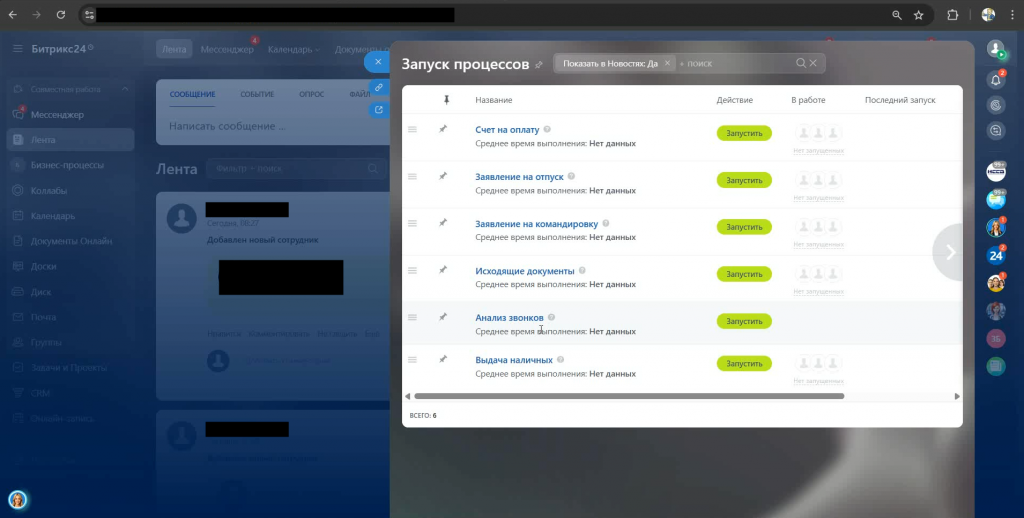This screenshot has height=518, width=1024.
Task: Launch the Заявление на командировку process
Action: pos(744,227)
